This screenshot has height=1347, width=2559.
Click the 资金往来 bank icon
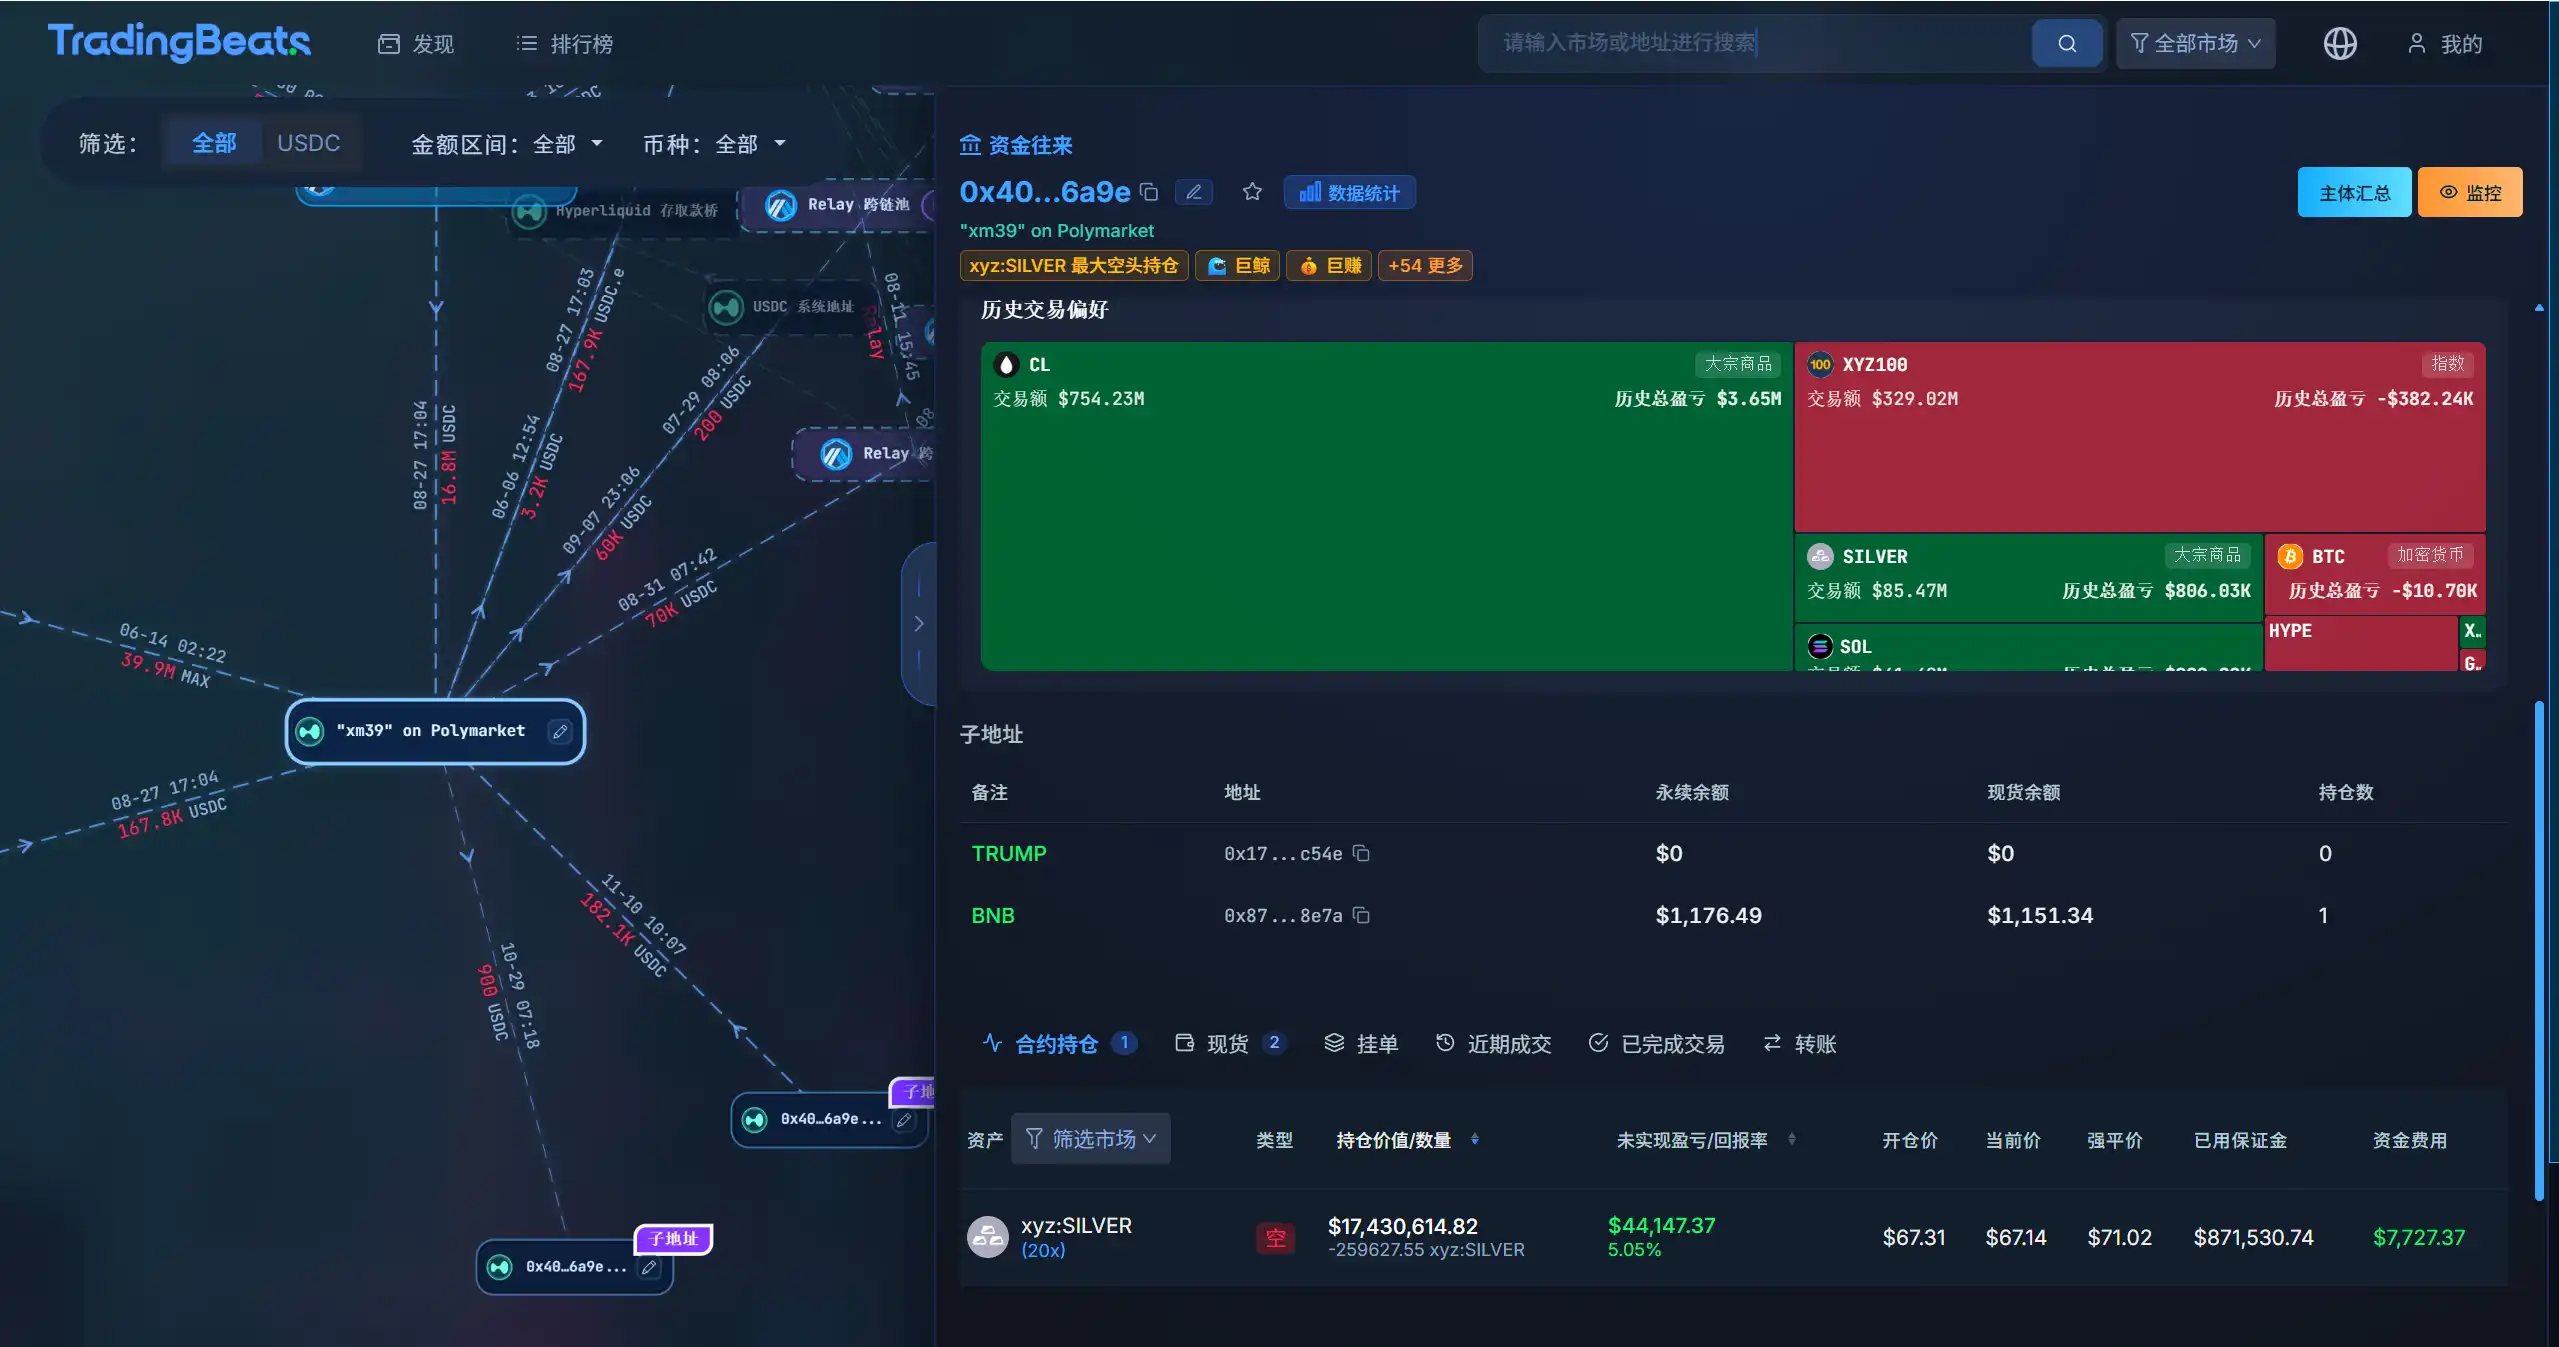[x=970, y=145]
